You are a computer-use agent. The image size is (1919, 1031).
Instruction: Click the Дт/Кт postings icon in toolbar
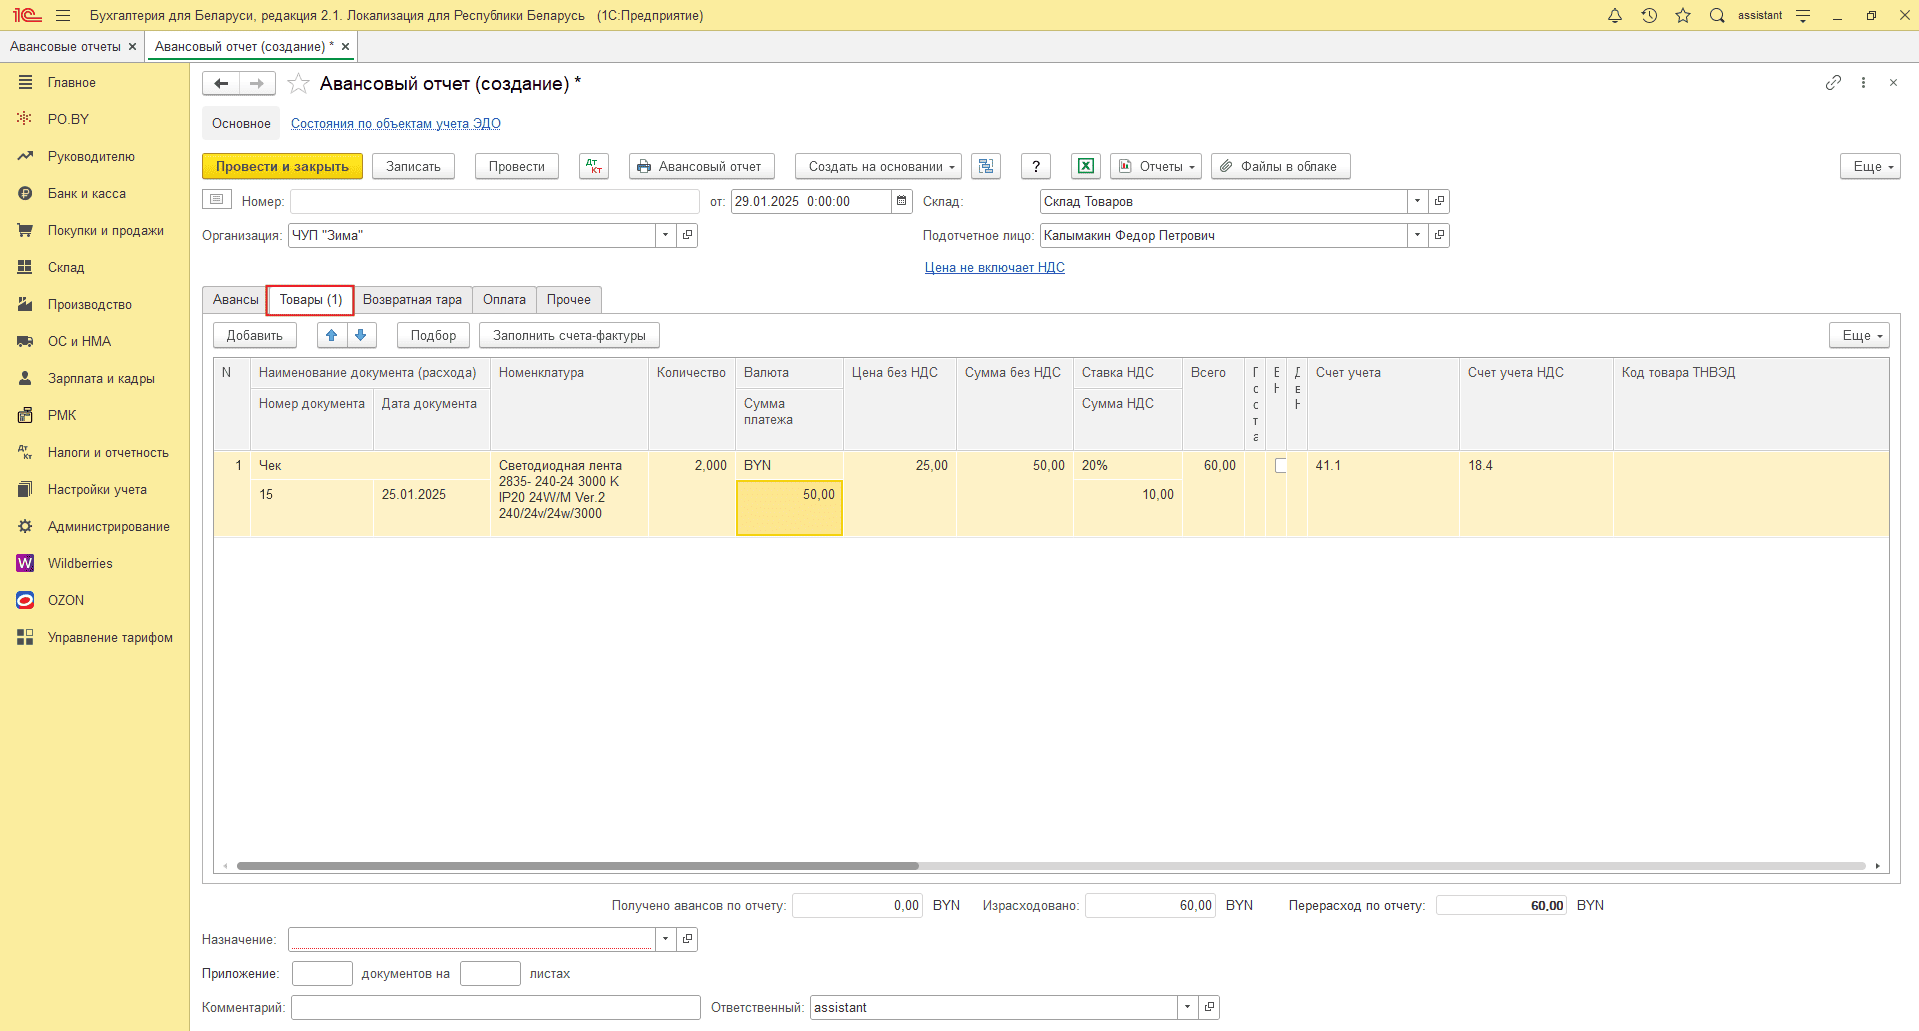[x=594, y=166]
